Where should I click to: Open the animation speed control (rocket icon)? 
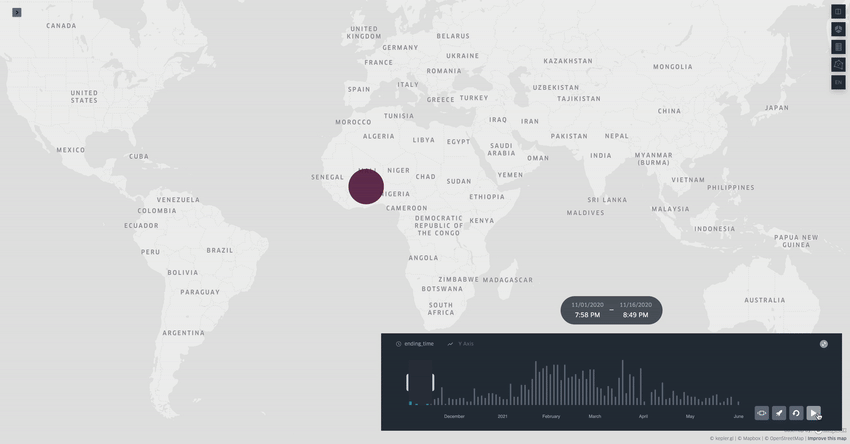point(778,413)
